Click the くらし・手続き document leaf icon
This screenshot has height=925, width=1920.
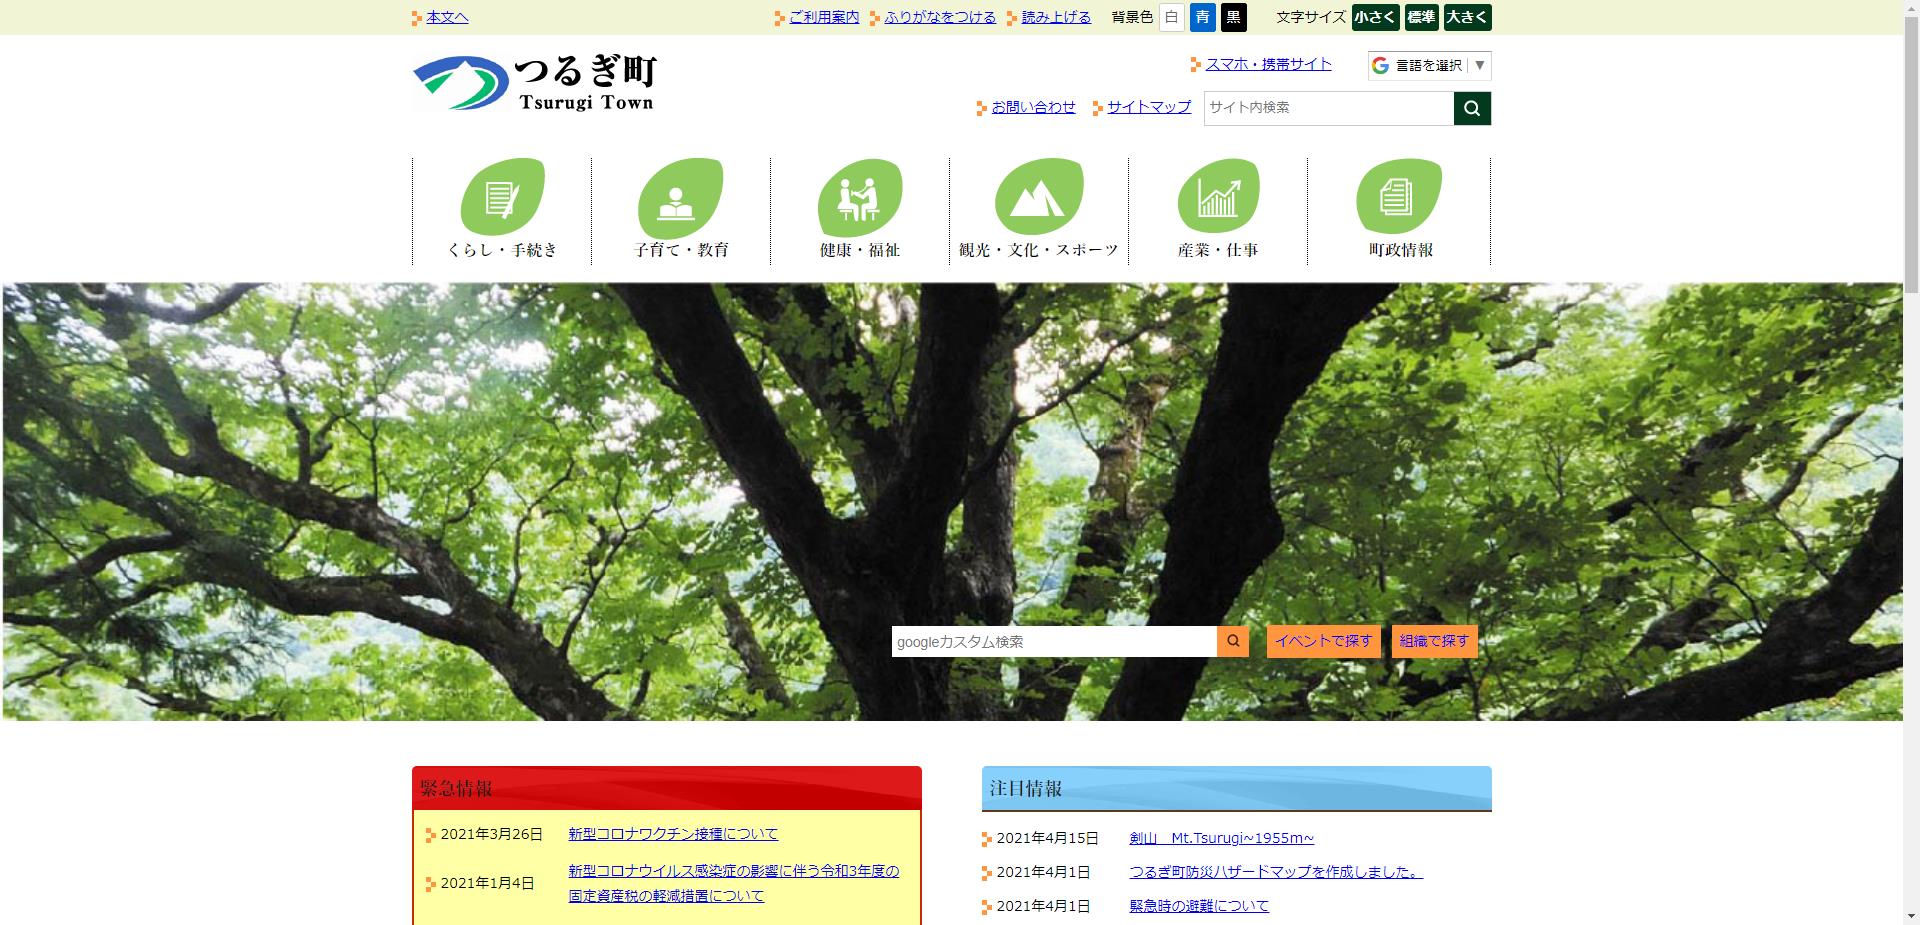click(502, 197)
